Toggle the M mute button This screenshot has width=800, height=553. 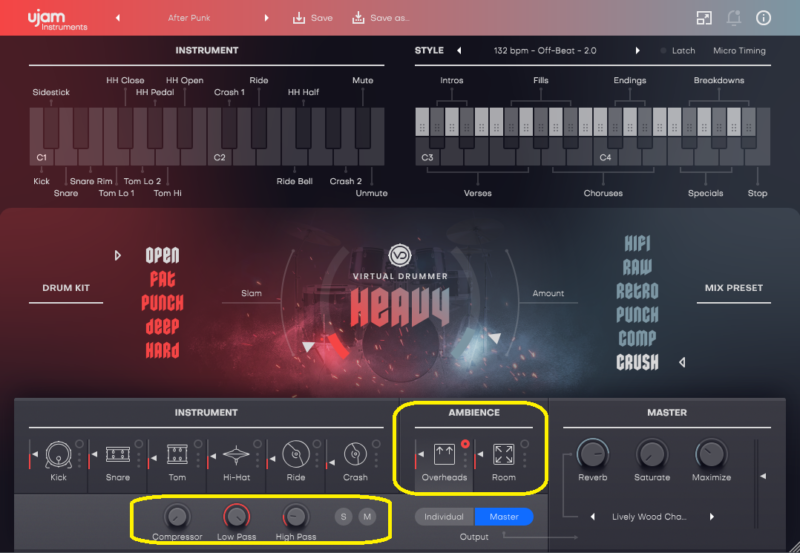pyautogui.click(x=367, y=516)
